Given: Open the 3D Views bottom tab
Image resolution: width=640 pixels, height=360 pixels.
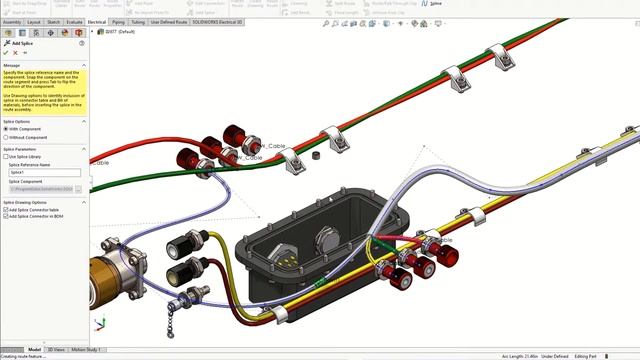Looking at the screenshot, I should [x=56, y=350].
